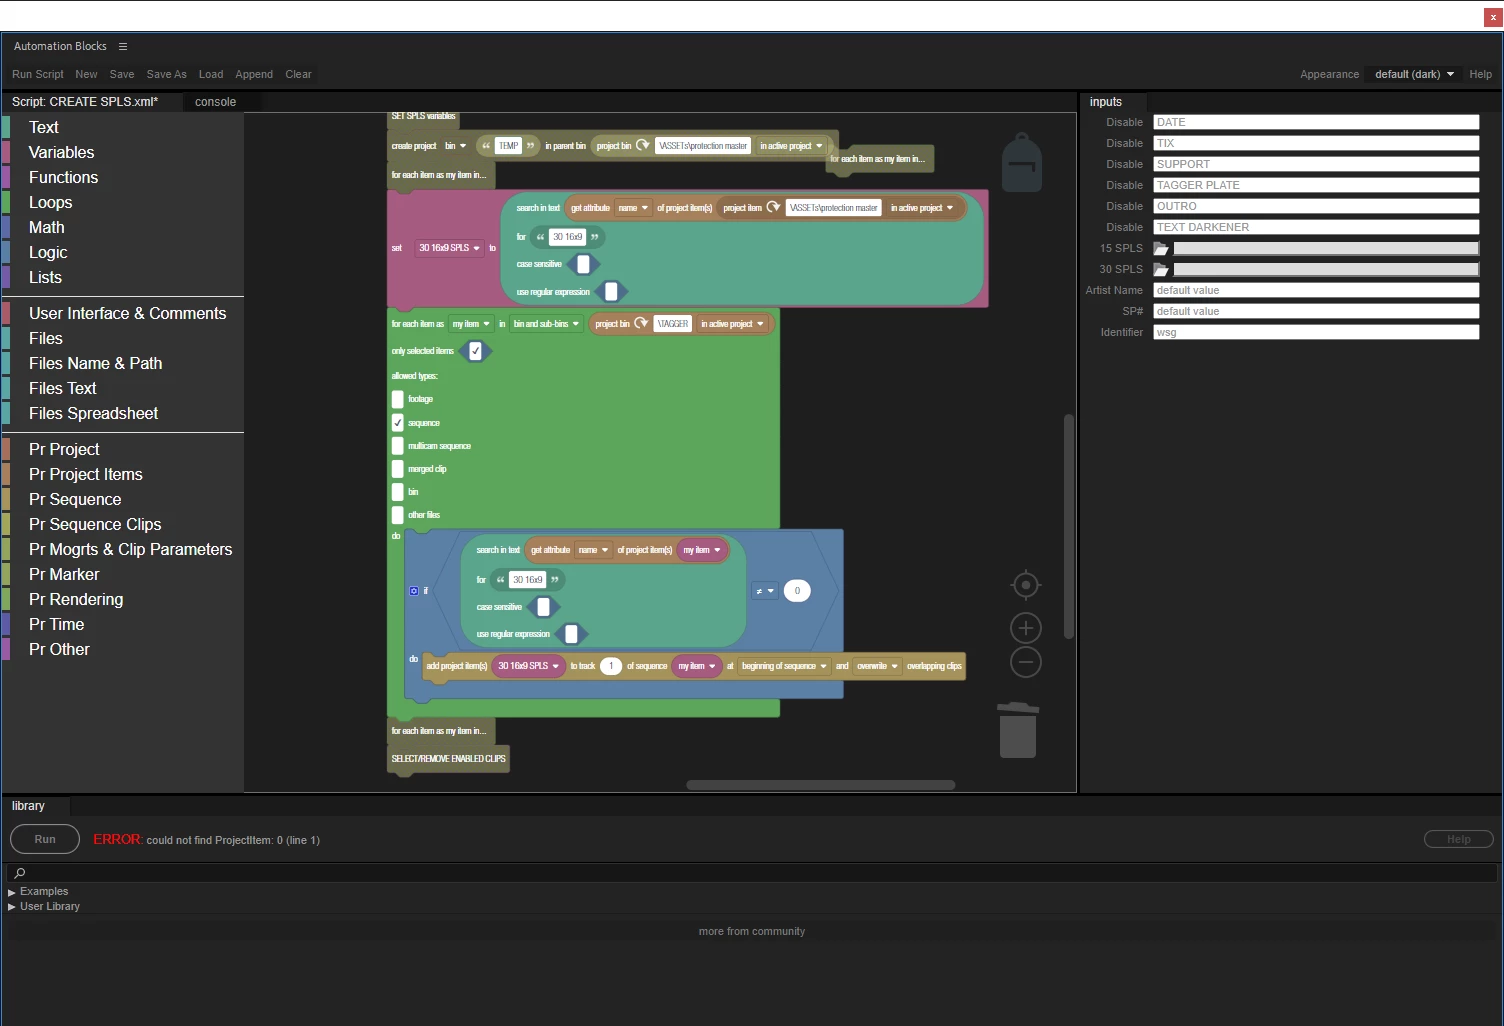Click the Identifier input field
The image size is (1504, 1026).
(1316, 332)
